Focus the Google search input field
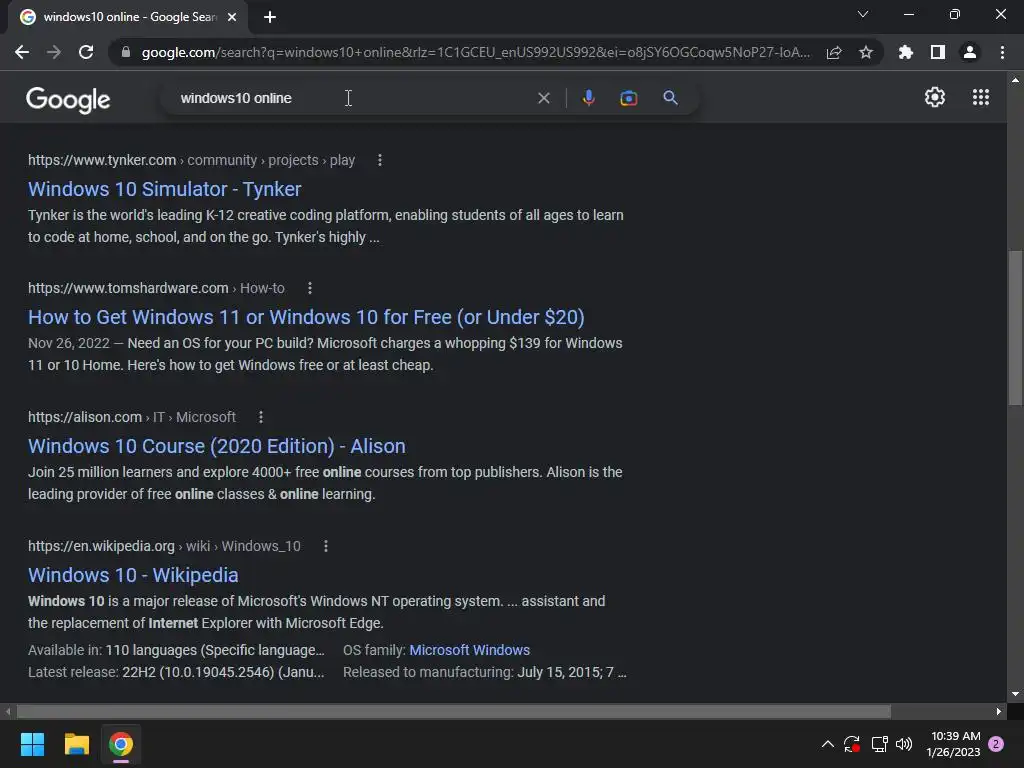The height and width of the screenshot is (768, 1024). click(353, 98)
